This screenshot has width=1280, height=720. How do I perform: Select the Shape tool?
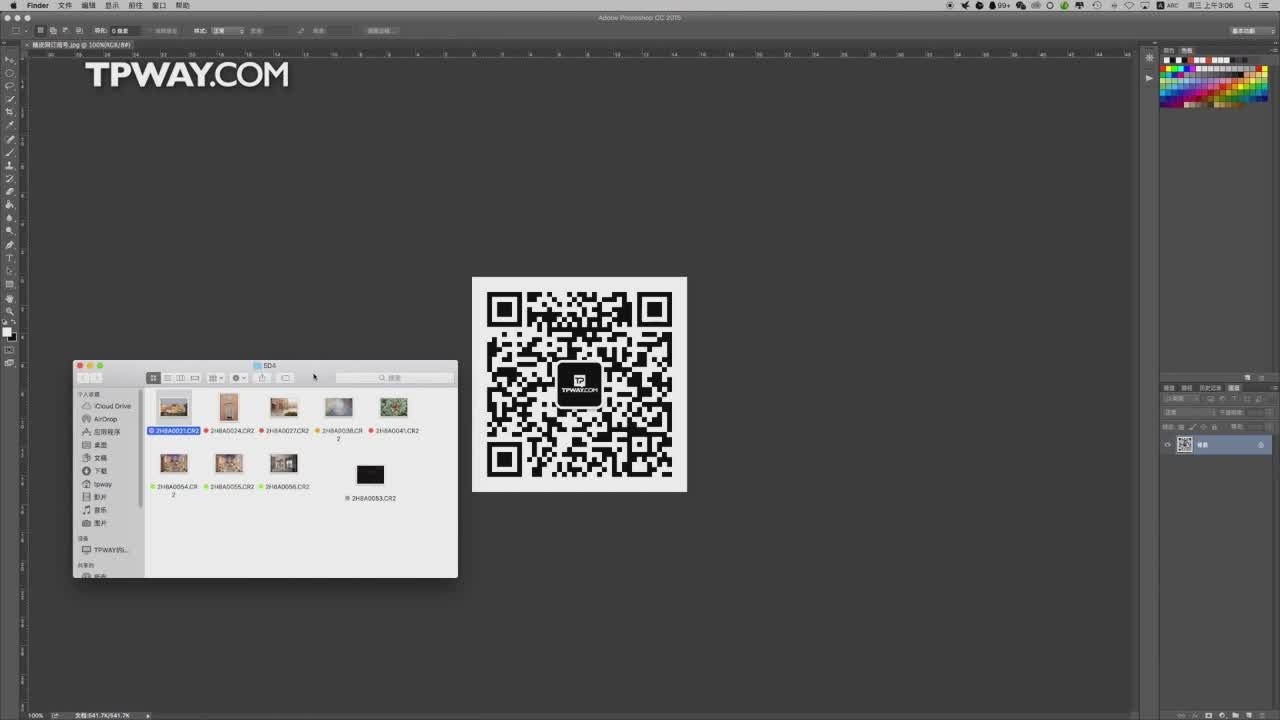click(10, 285)
